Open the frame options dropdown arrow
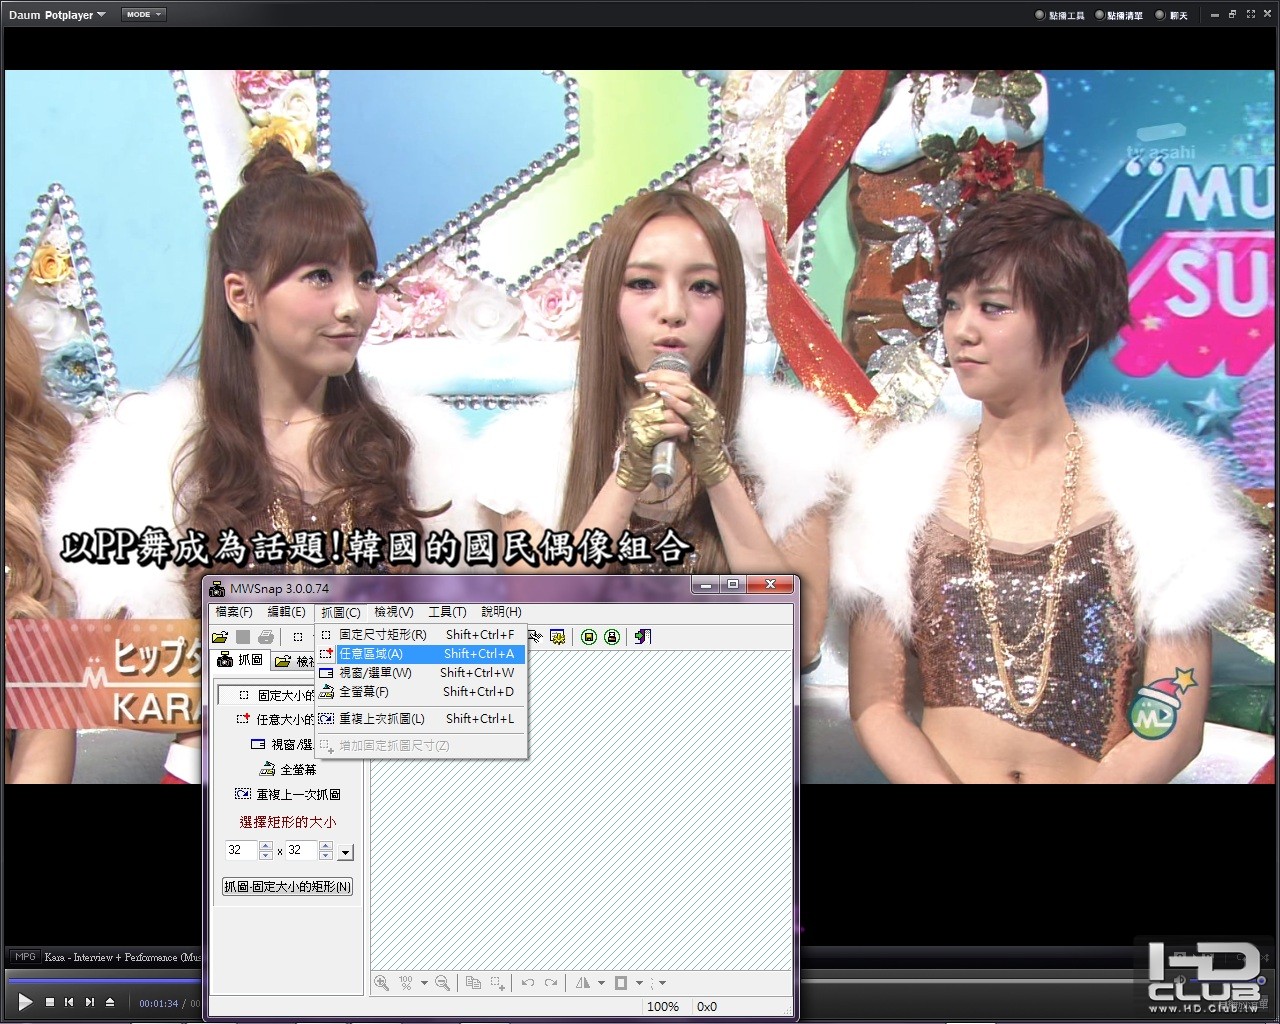The width and height of the screenshot is (1280, 1024). (x=638, y=983)
